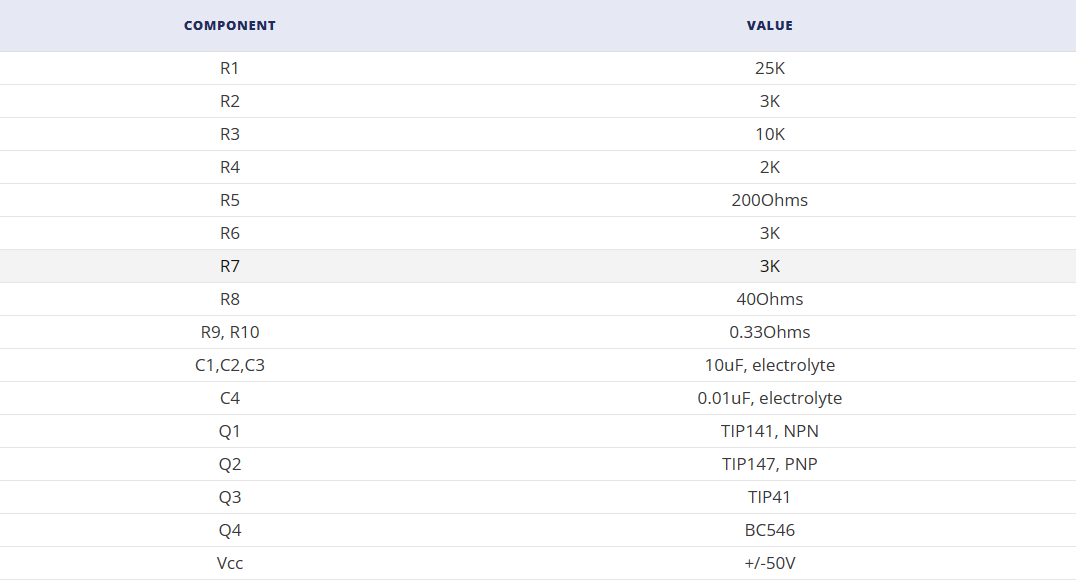Select the BC546 transistor value
Screen dimensions: 1076x582
click(769, 530)
